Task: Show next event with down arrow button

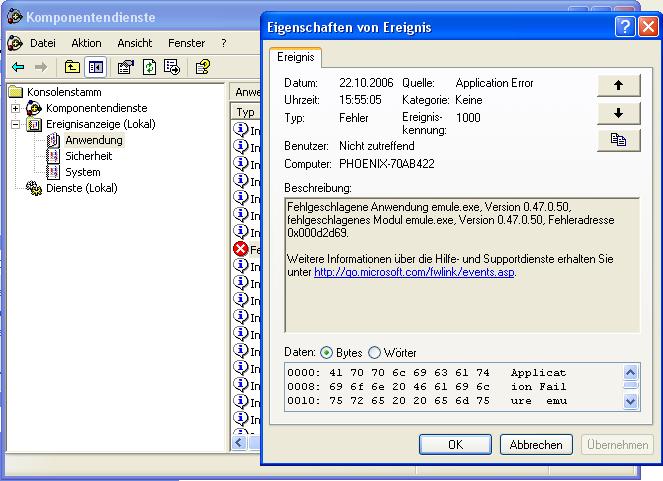Action: tap(619, 113)
